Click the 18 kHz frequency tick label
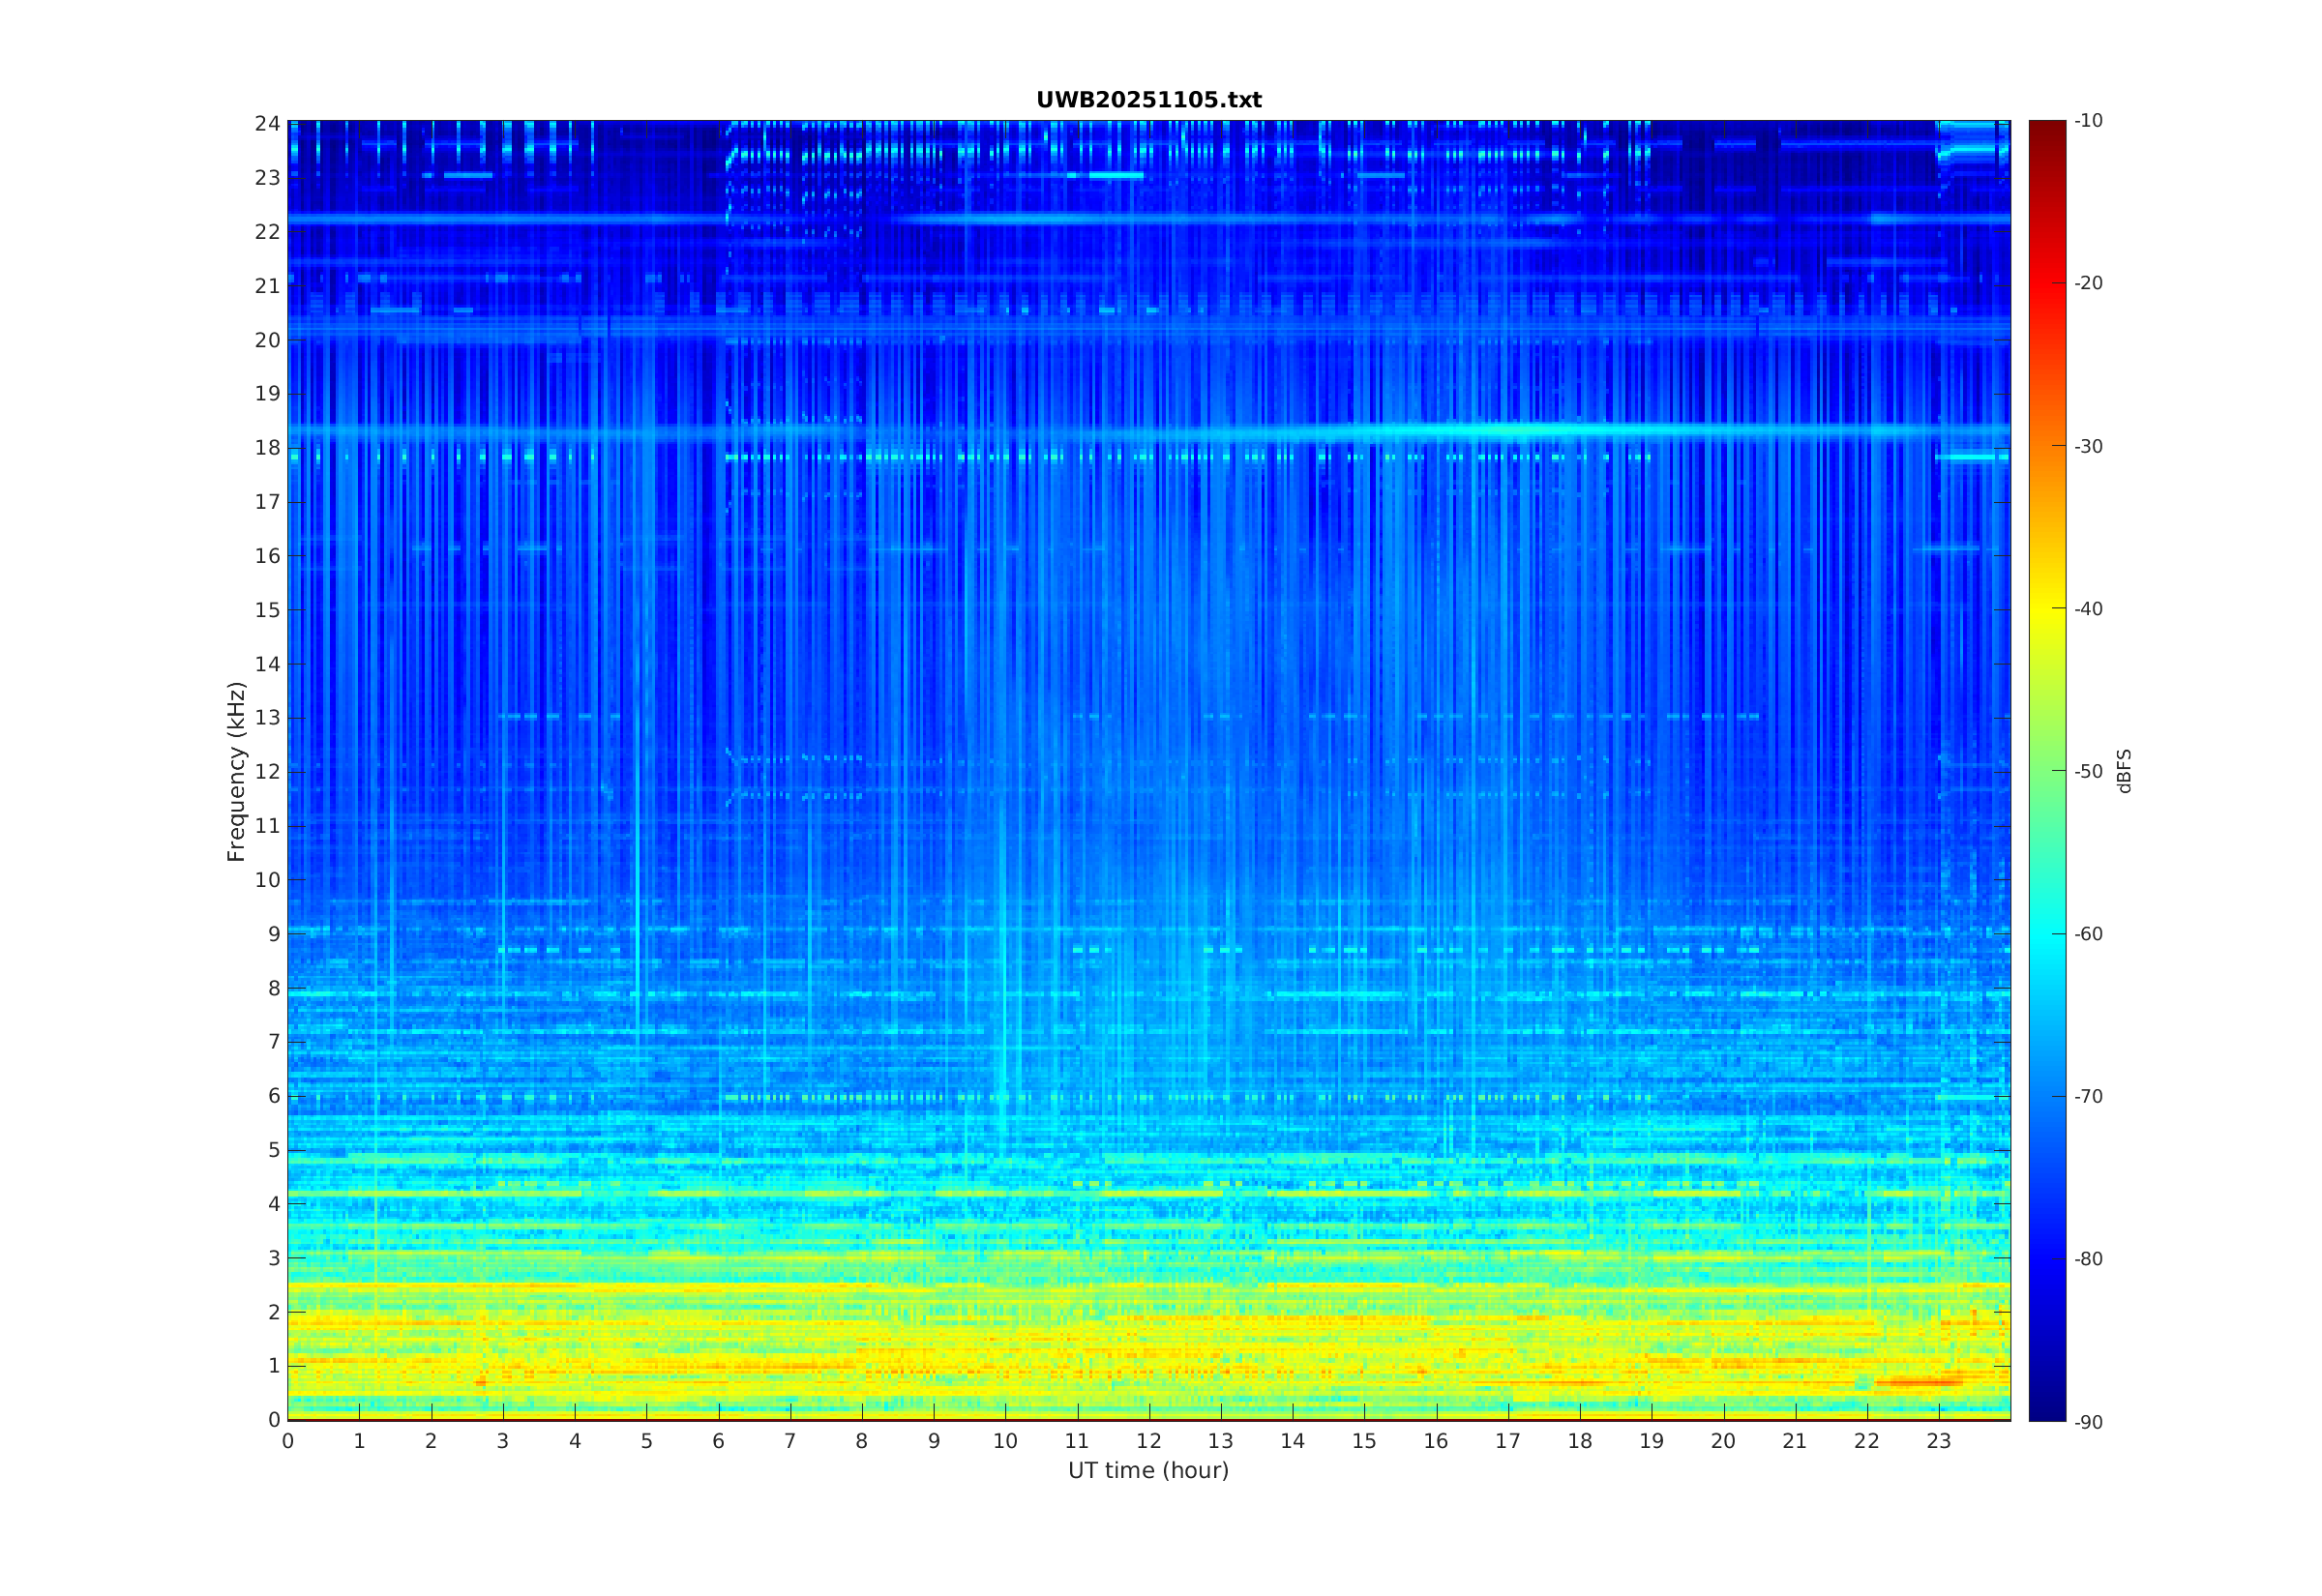Viewport: 2322px width, 1596px height. 267,448
